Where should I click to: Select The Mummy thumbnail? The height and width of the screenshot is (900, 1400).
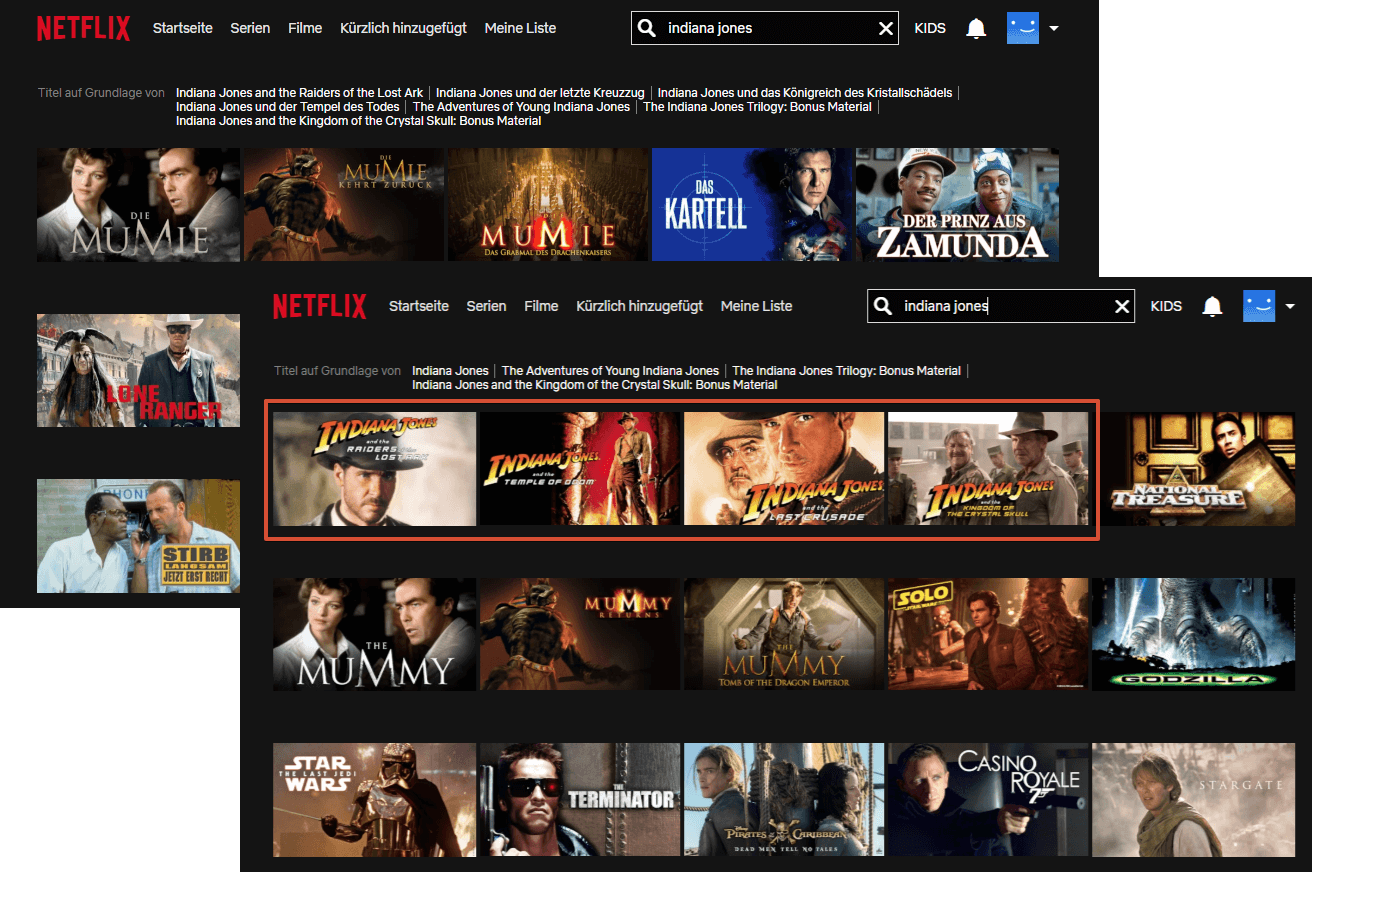(374, 634)
